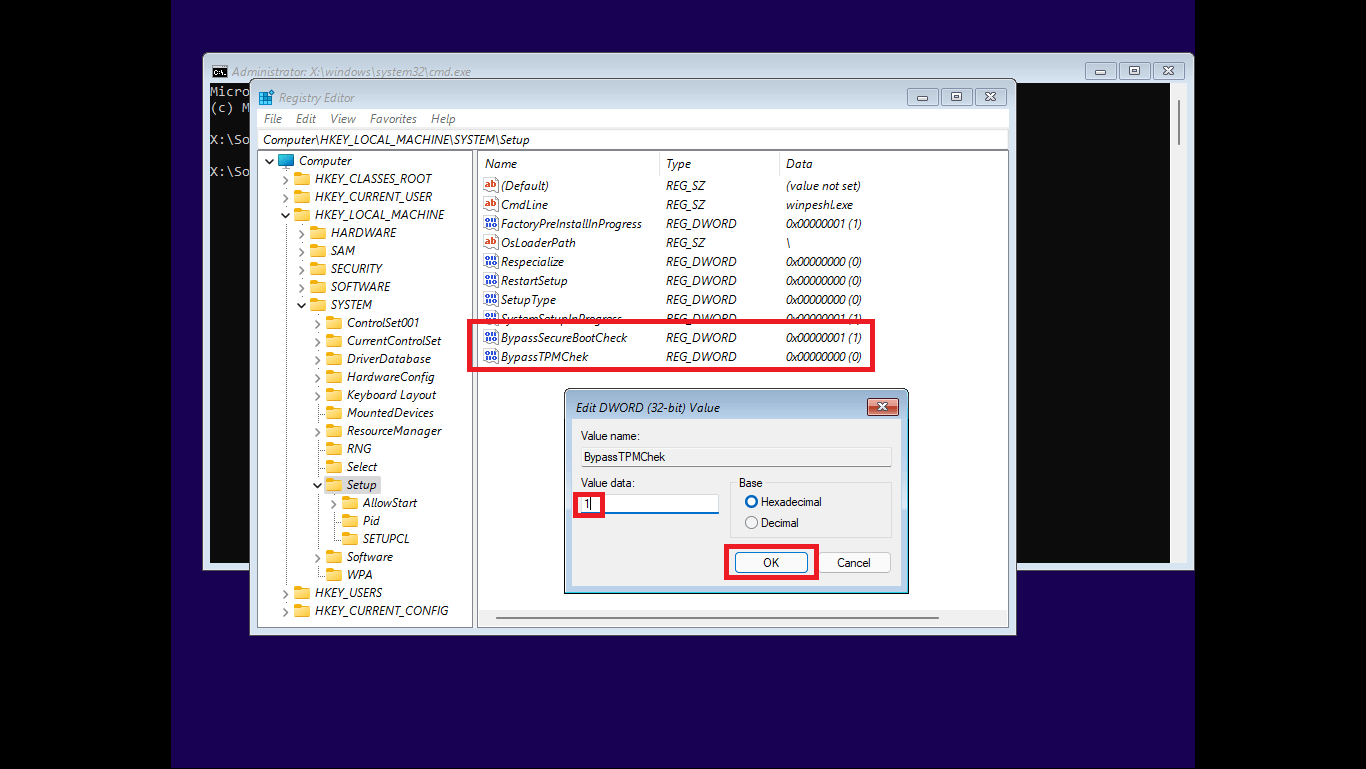Click the Registry Editor title bar icon
Screen dimensions: 1366x769
coord(266,97)
